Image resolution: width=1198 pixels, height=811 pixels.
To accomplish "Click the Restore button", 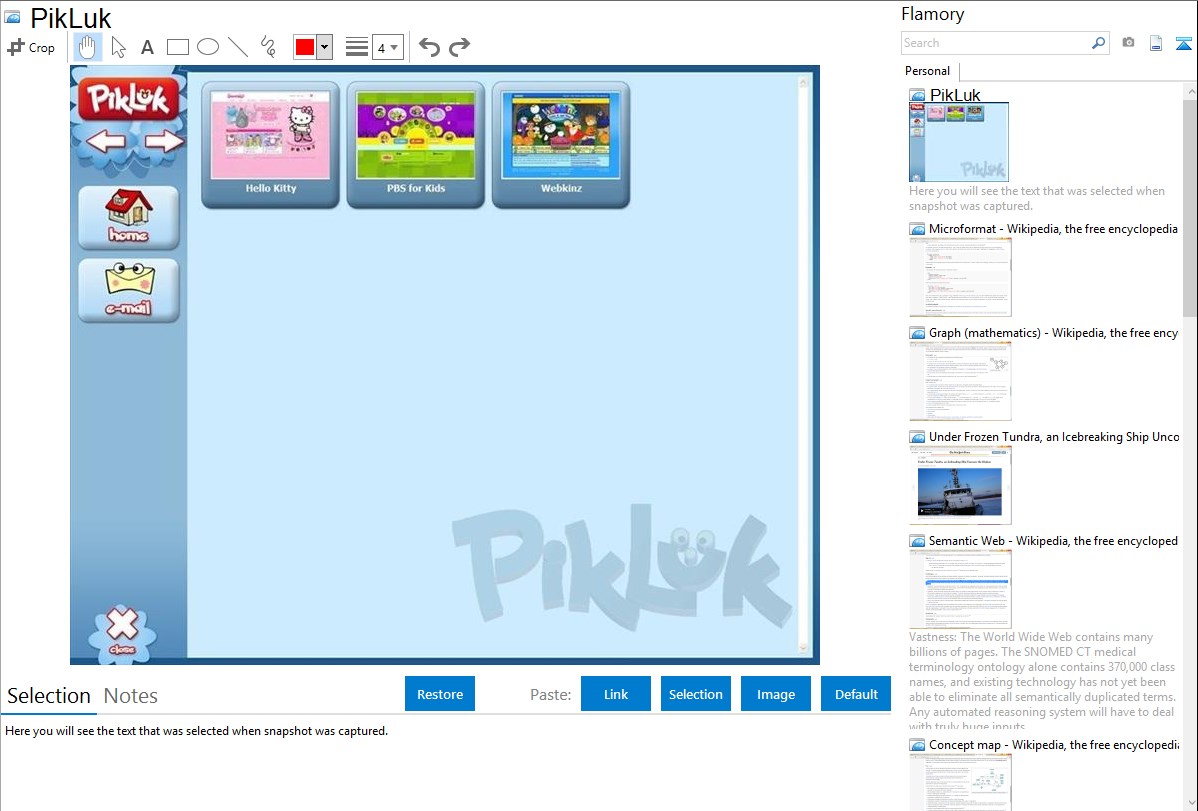I will pos(440,694).
